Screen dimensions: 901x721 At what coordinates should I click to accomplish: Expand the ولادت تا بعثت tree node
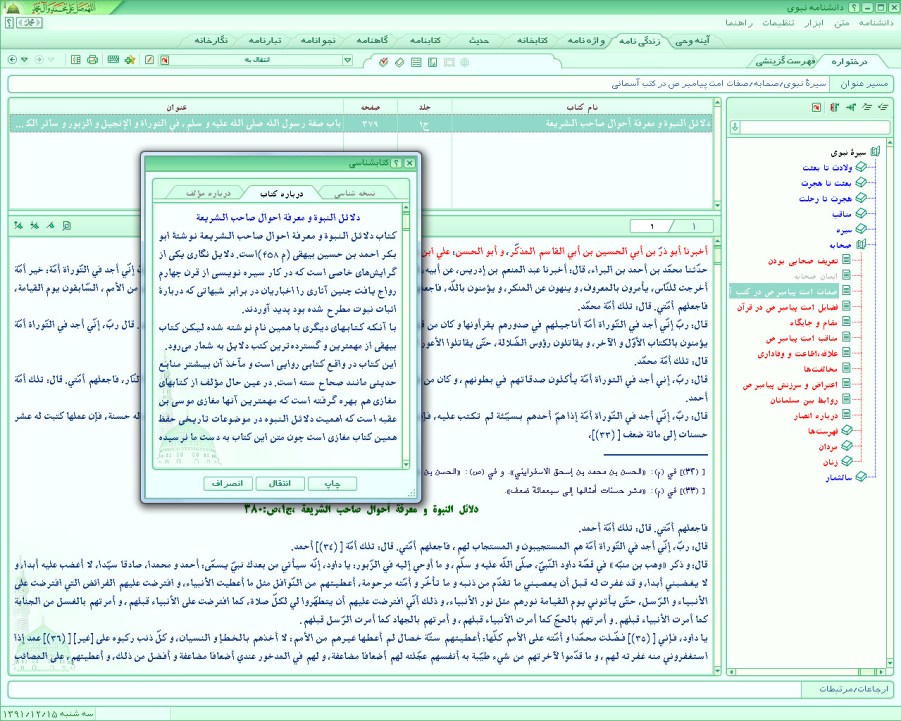click(x=861, y=167)
